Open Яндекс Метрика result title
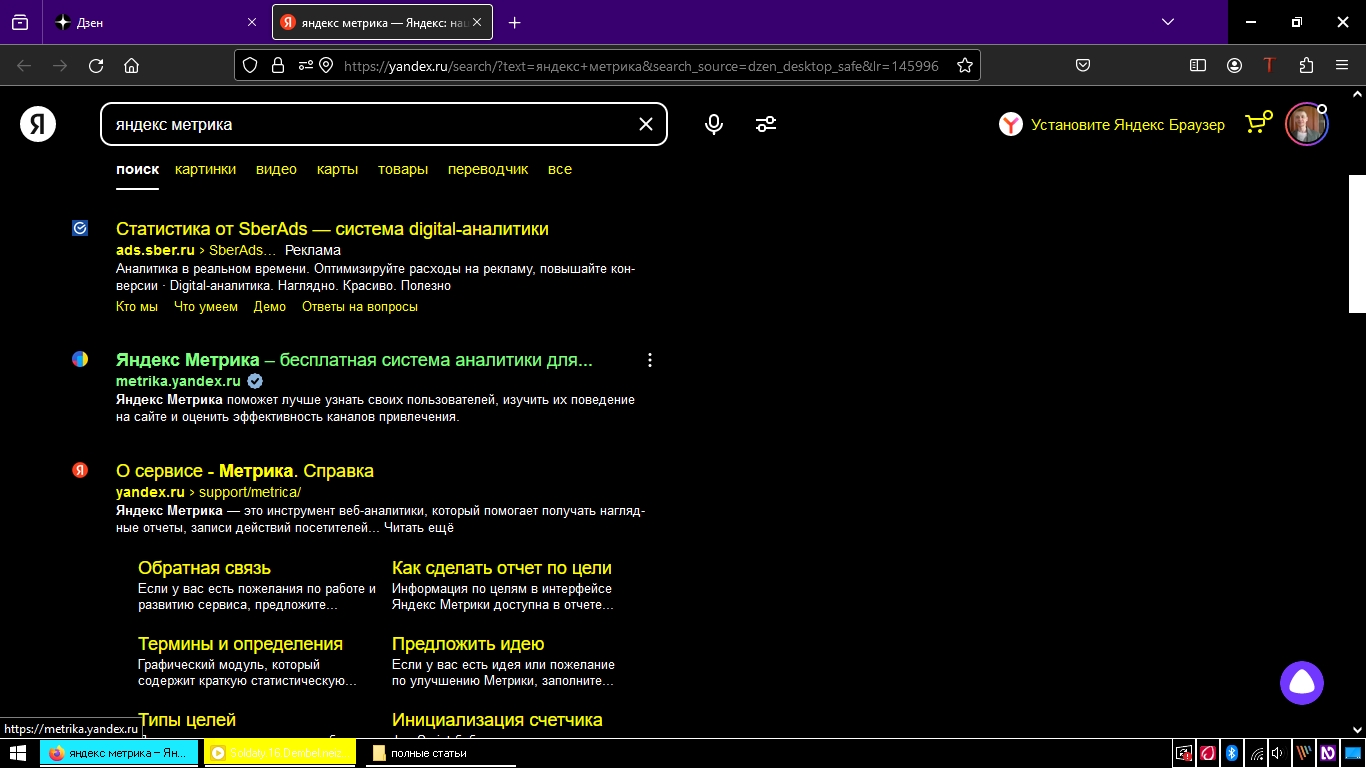Viewport: 1366px width, 768px height. tap(354, 360)
